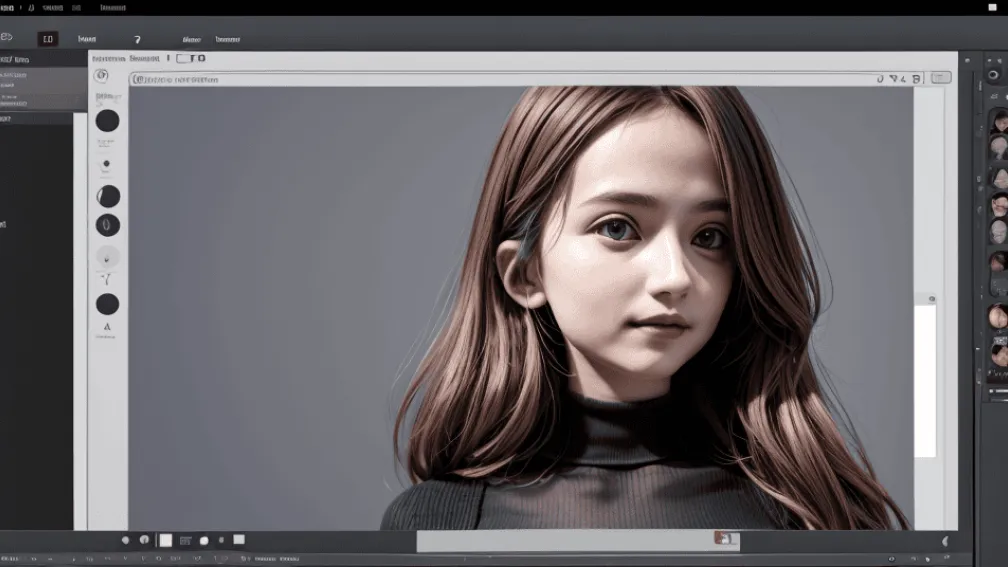This screenshot has height=567, width=1008.
Task: Click the letter A text tool icon
Action: tap(107, 326)
